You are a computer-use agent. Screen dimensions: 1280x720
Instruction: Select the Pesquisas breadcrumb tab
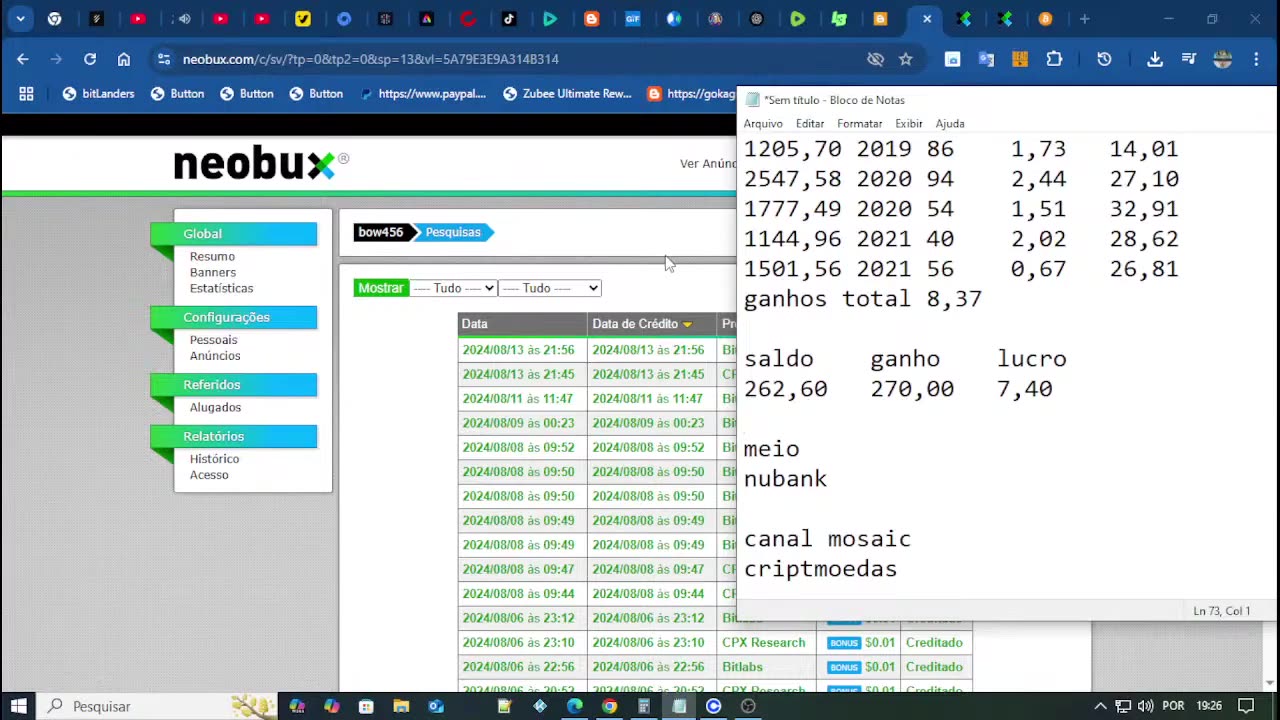pos(453,232)
